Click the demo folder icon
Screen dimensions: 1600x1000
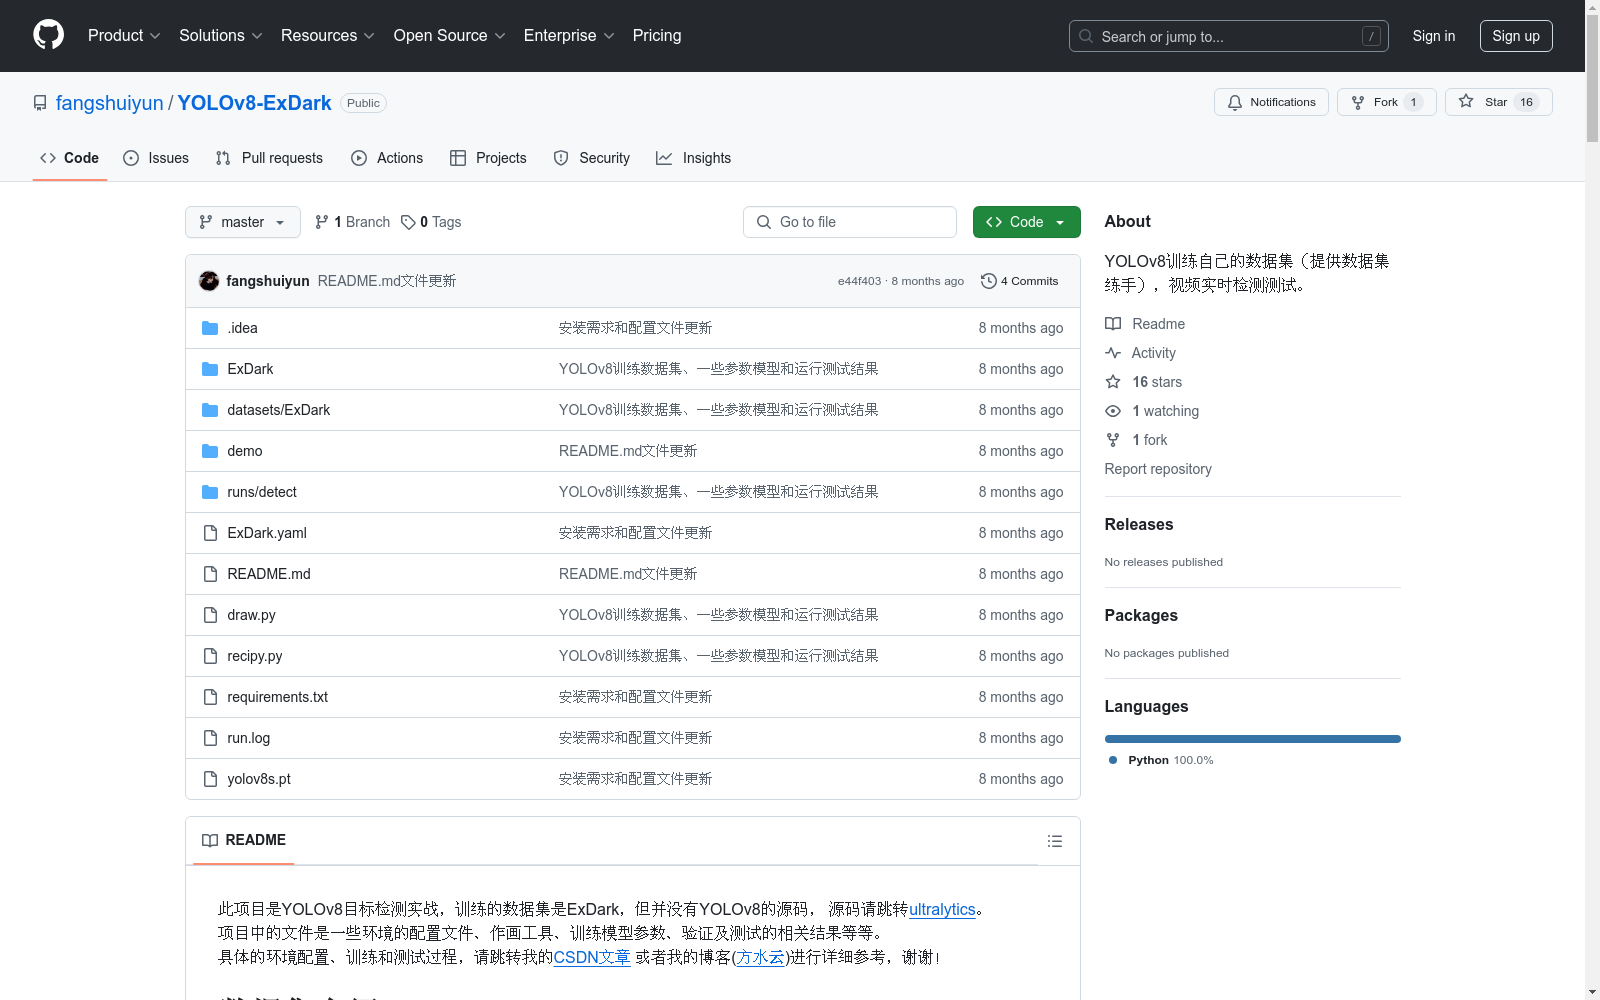[x=210, y=451]
